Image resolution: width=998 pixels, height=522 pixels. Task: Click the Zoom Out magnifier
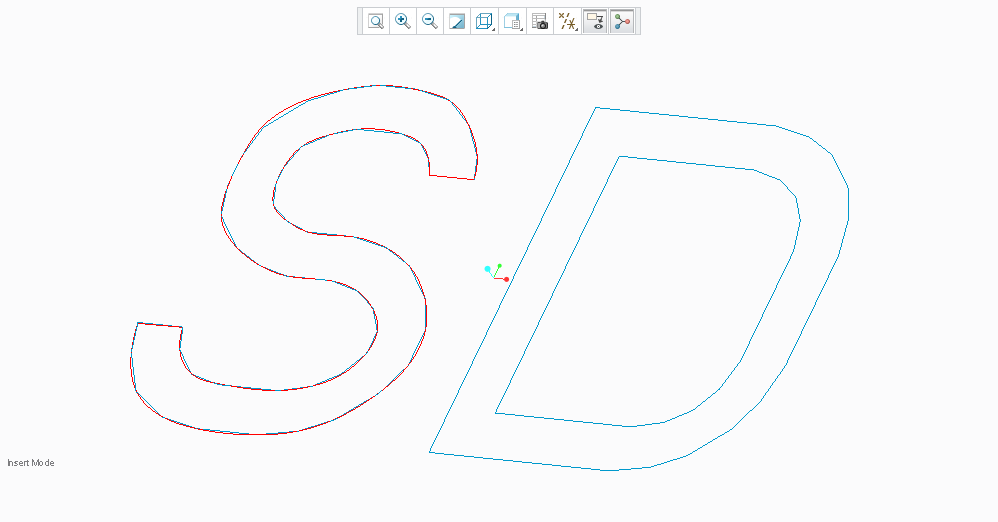(x=430, y=21)
